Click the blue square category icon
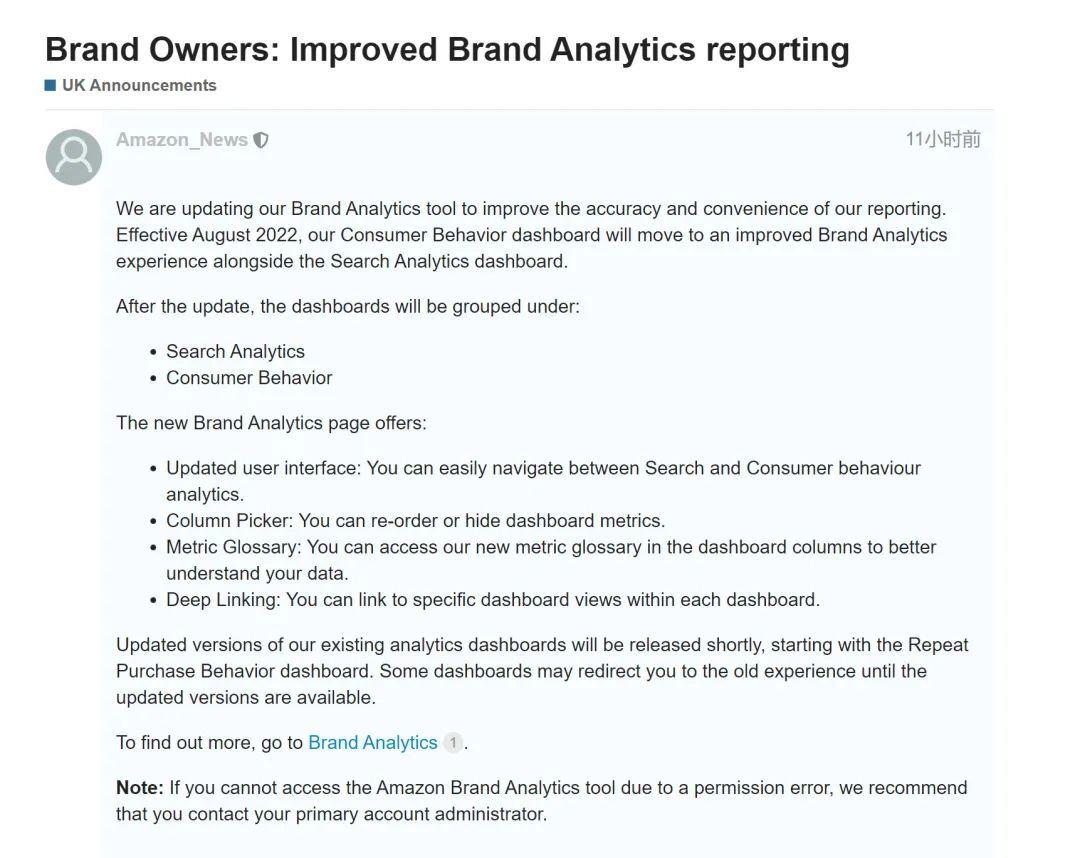This screenshot has width=1080, height=858. coord(50,86)
